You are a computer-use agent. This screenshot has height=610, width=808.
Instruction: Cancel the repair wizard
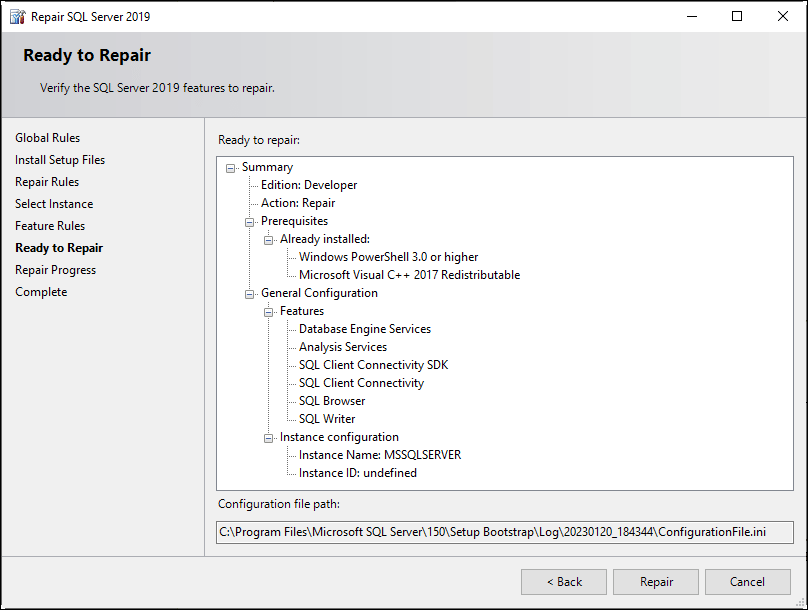pos(747,581)
